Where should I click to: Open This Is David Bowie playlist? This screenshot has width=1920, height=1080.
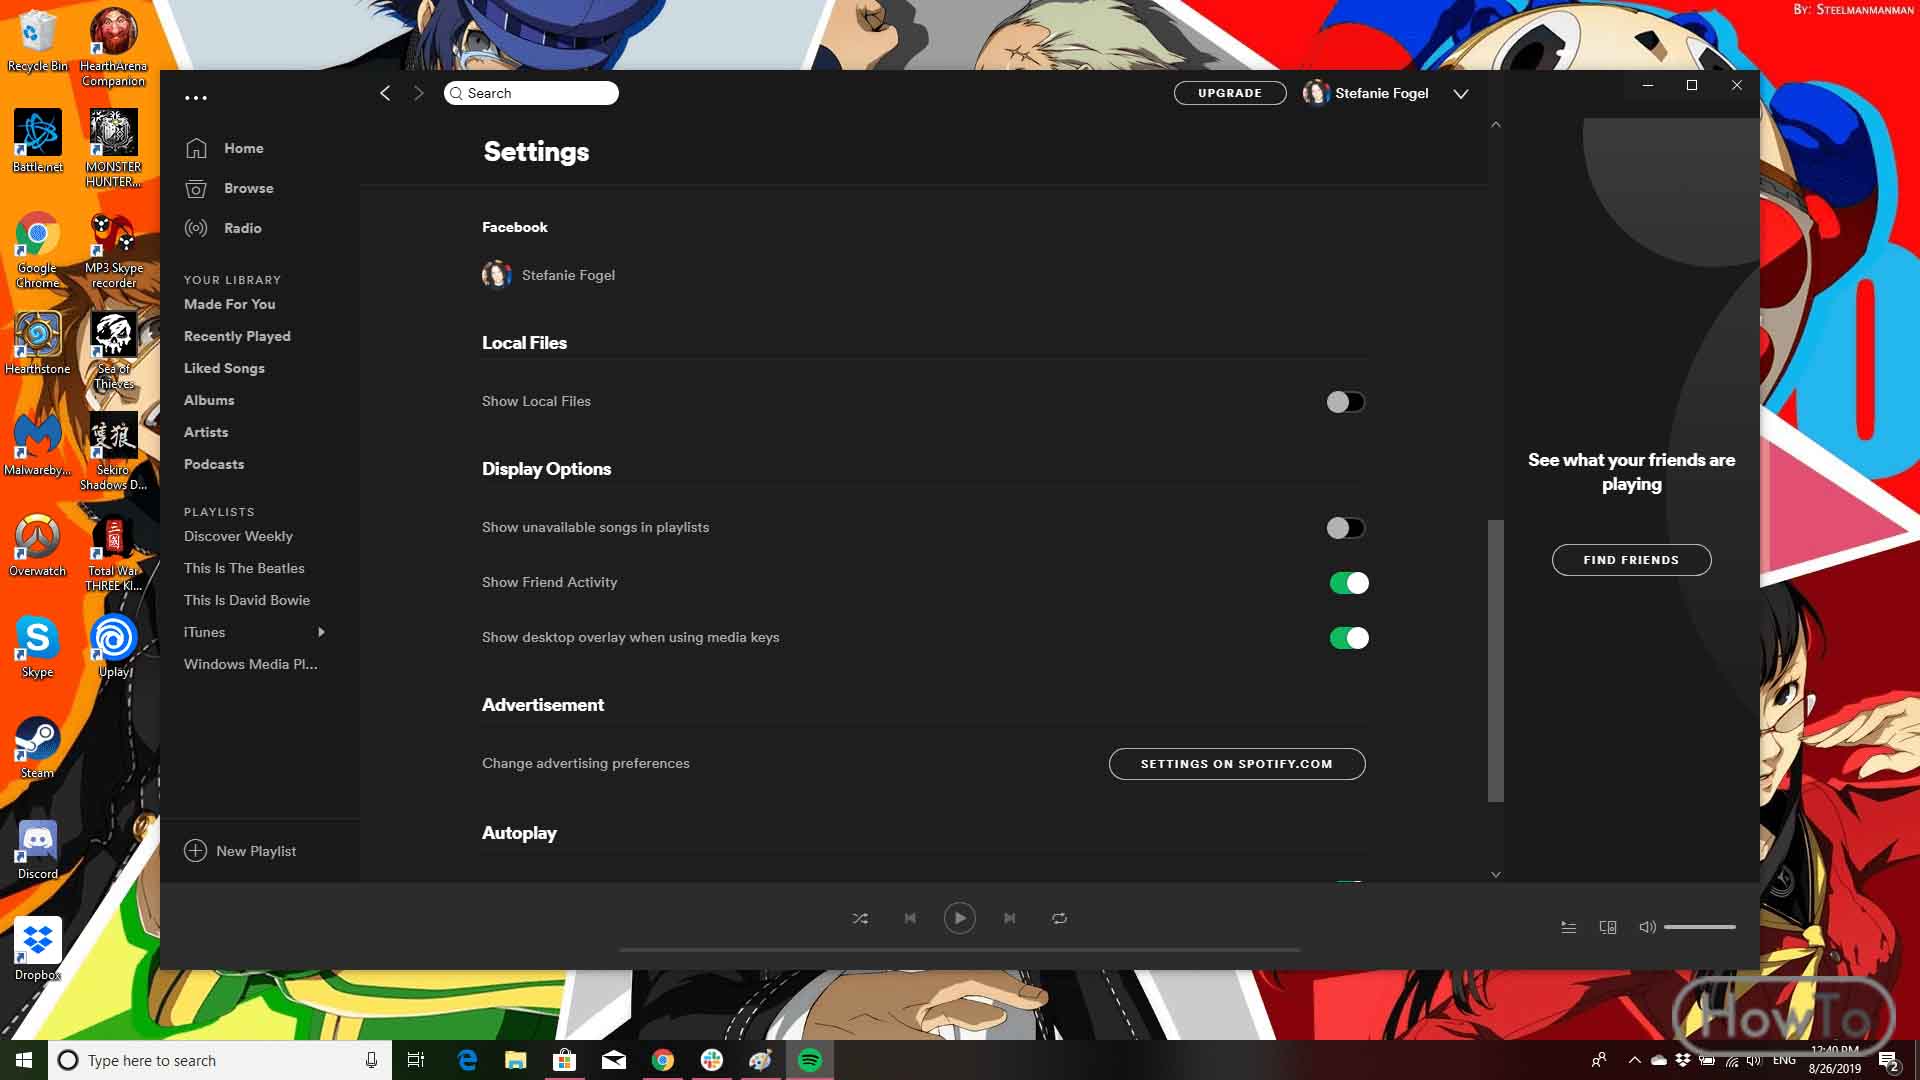(247, 600)
